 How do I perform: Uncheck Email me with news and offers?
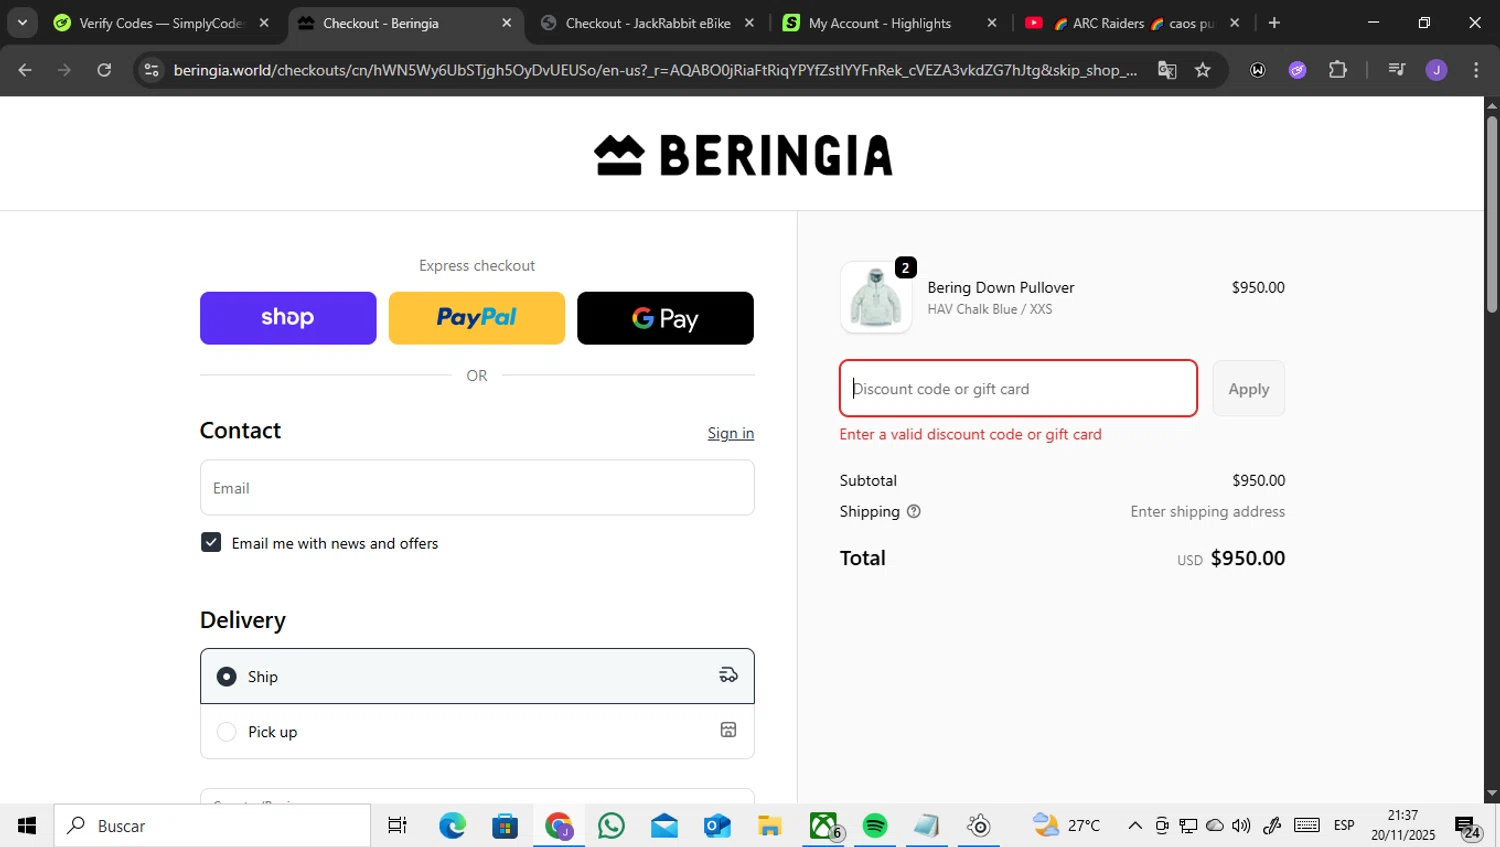point(211,542)
